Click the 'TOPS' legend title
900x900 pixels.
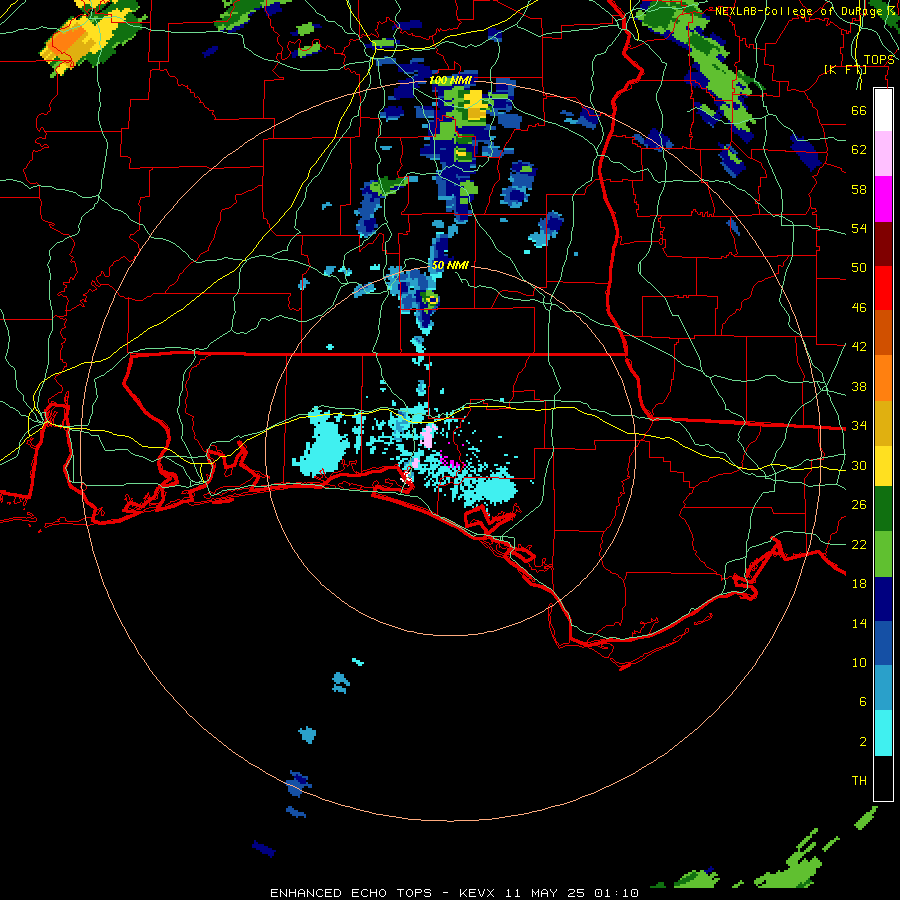coord(879,60)
